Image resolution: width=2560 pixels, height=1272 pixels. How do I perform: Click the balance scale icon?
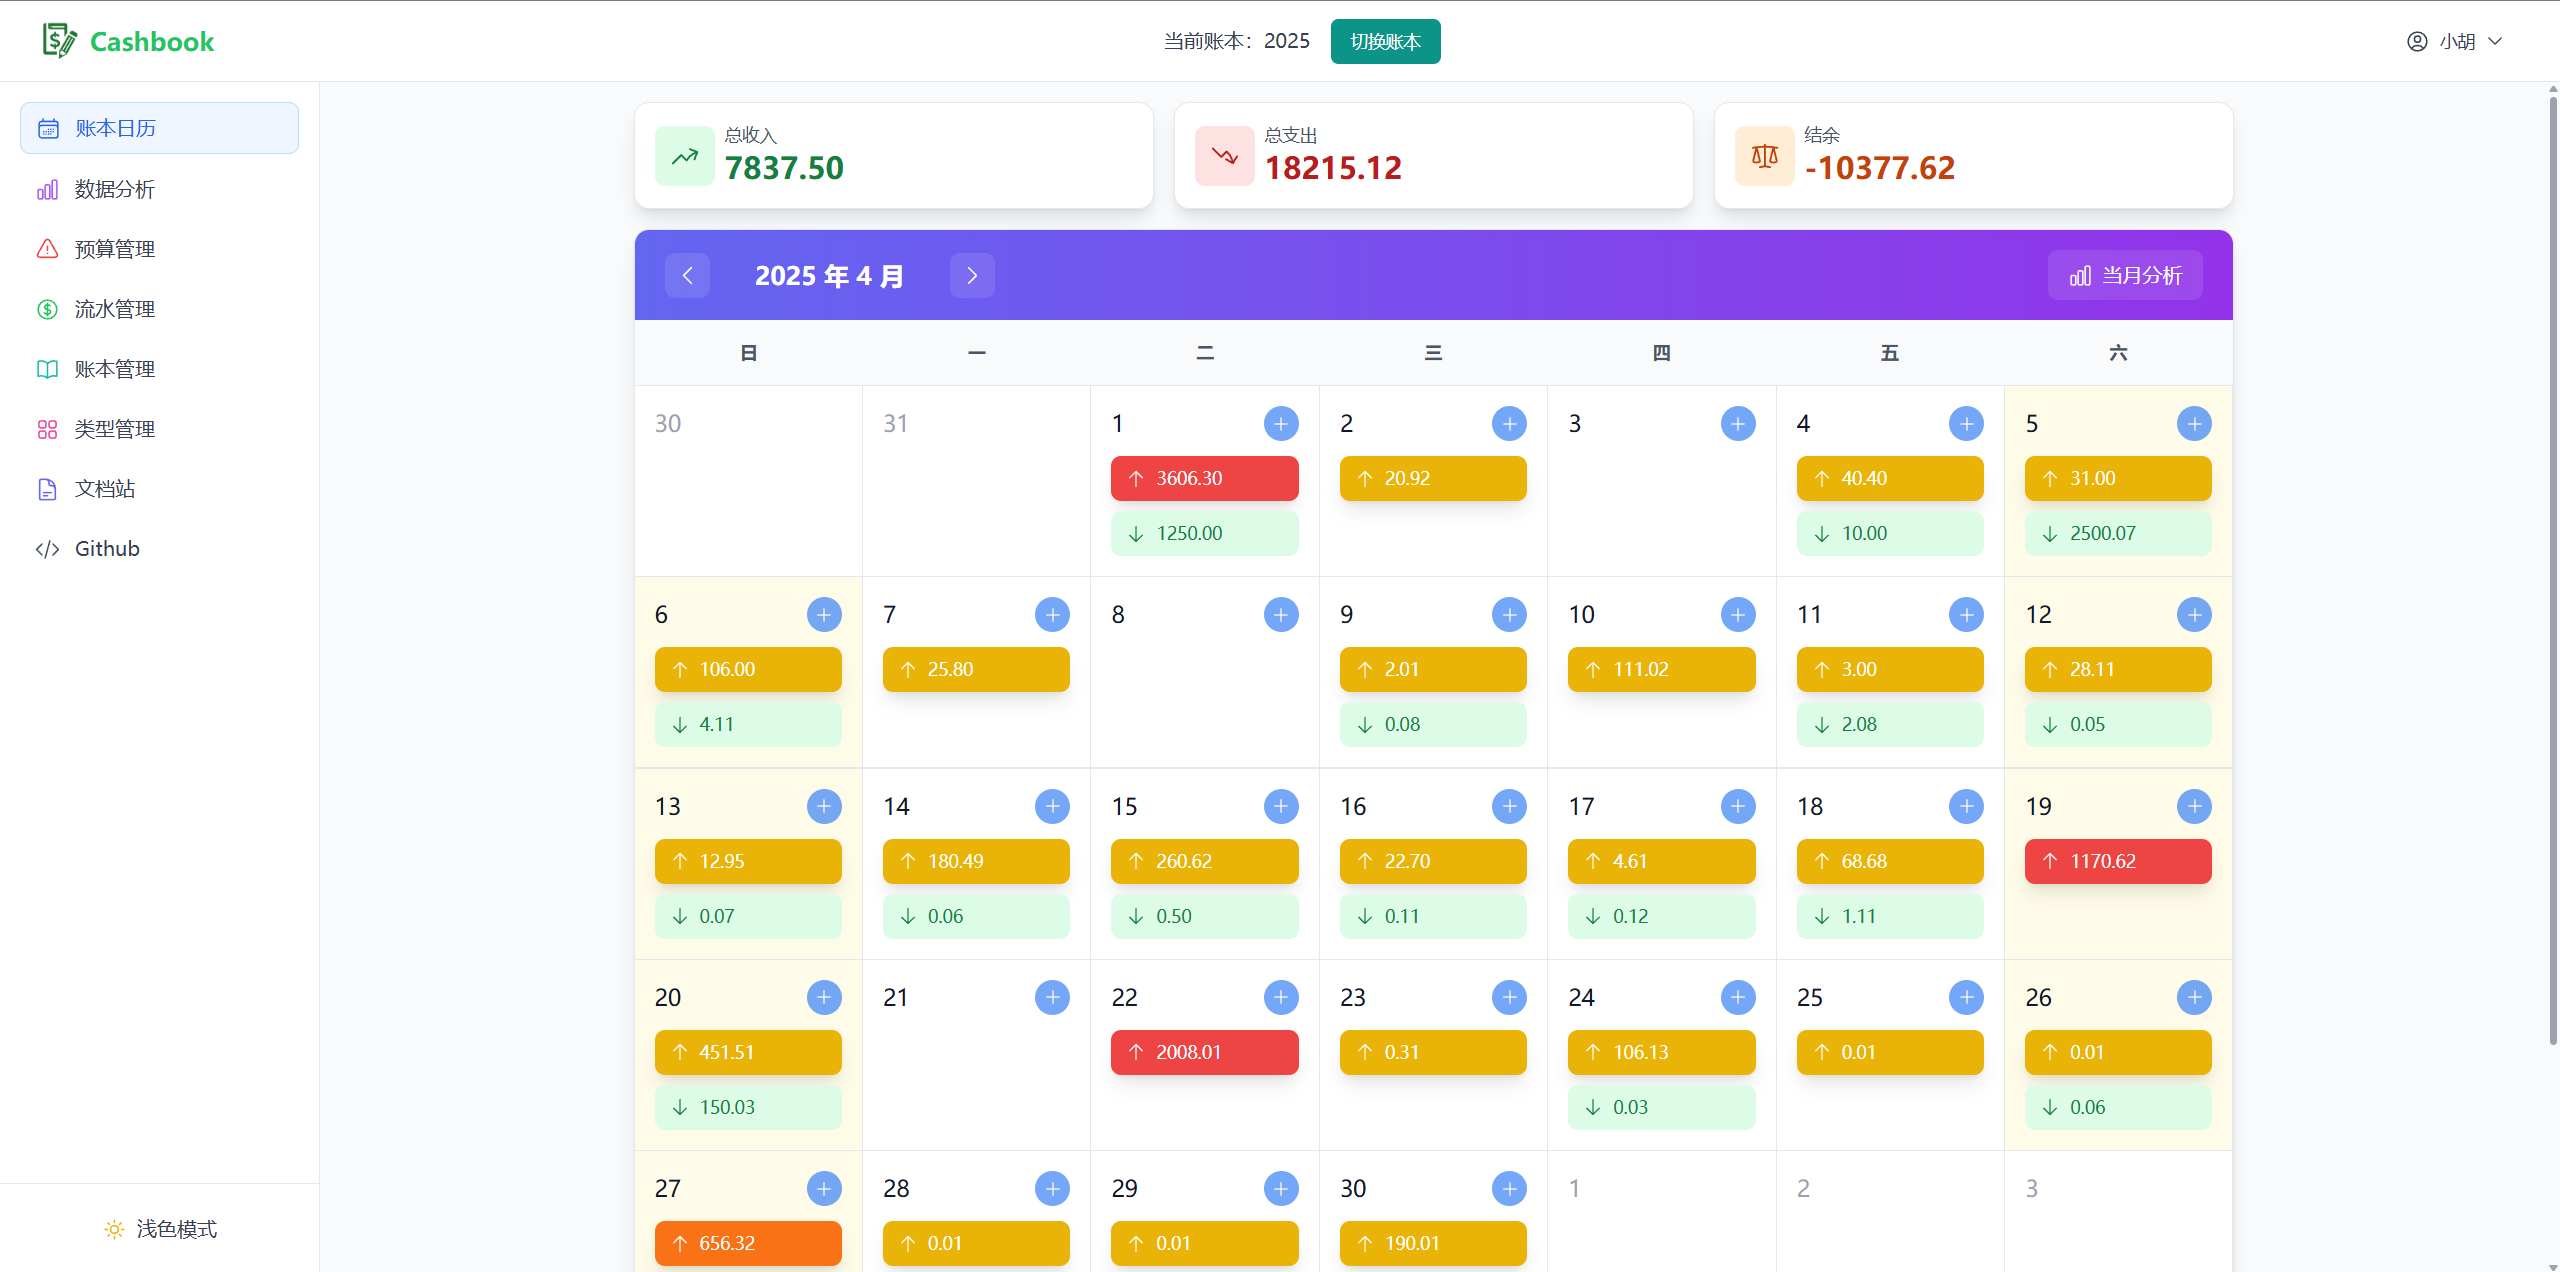click(1765, 156)
